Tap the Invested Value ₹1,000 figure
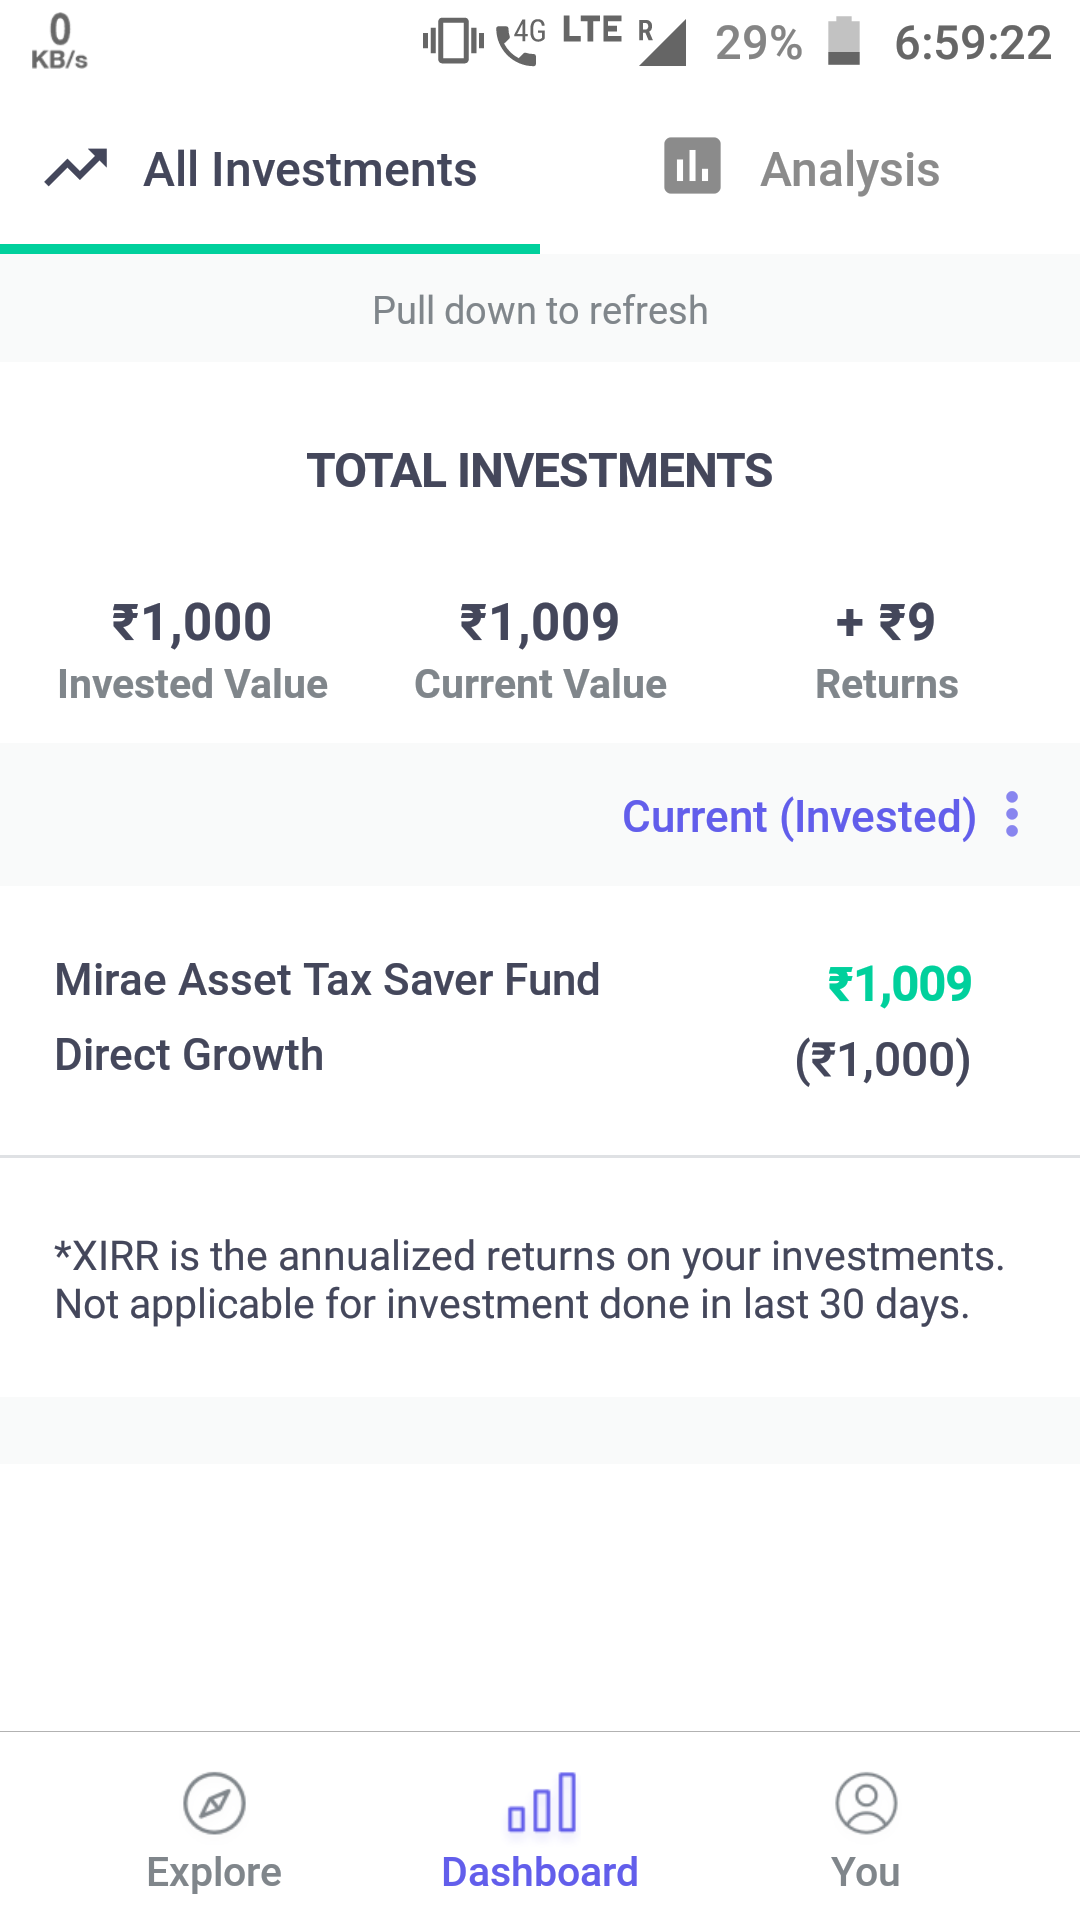This screenshot has width=1080, height=1920. pos(192,622)
